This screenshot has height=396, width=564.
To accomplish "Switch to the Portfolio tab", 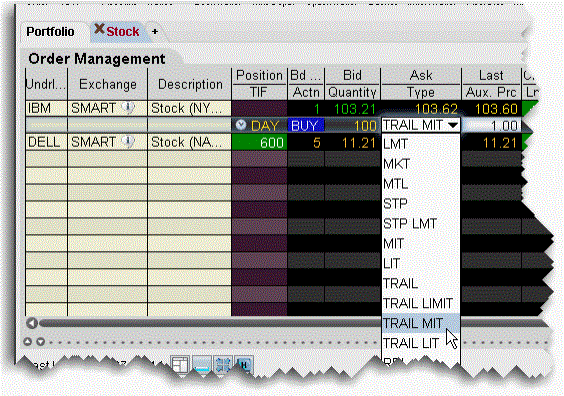I will click(50, 32).
